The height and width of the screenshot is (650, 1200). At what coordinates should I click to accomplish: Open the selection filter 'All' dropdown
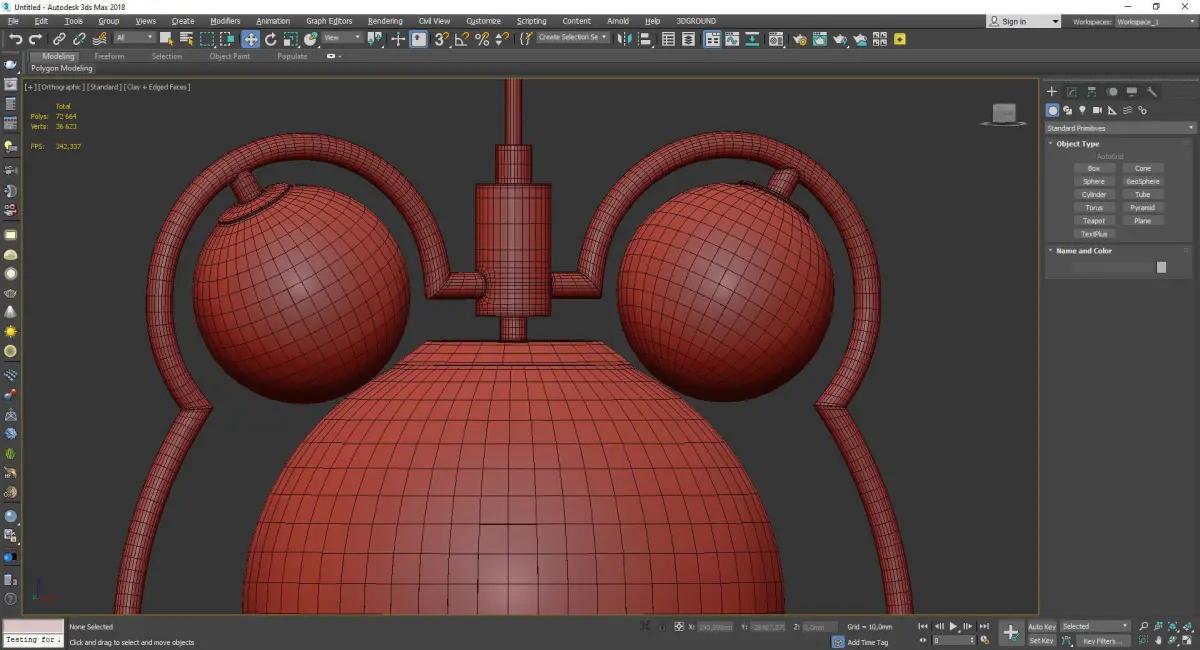[x=134, y=38]
